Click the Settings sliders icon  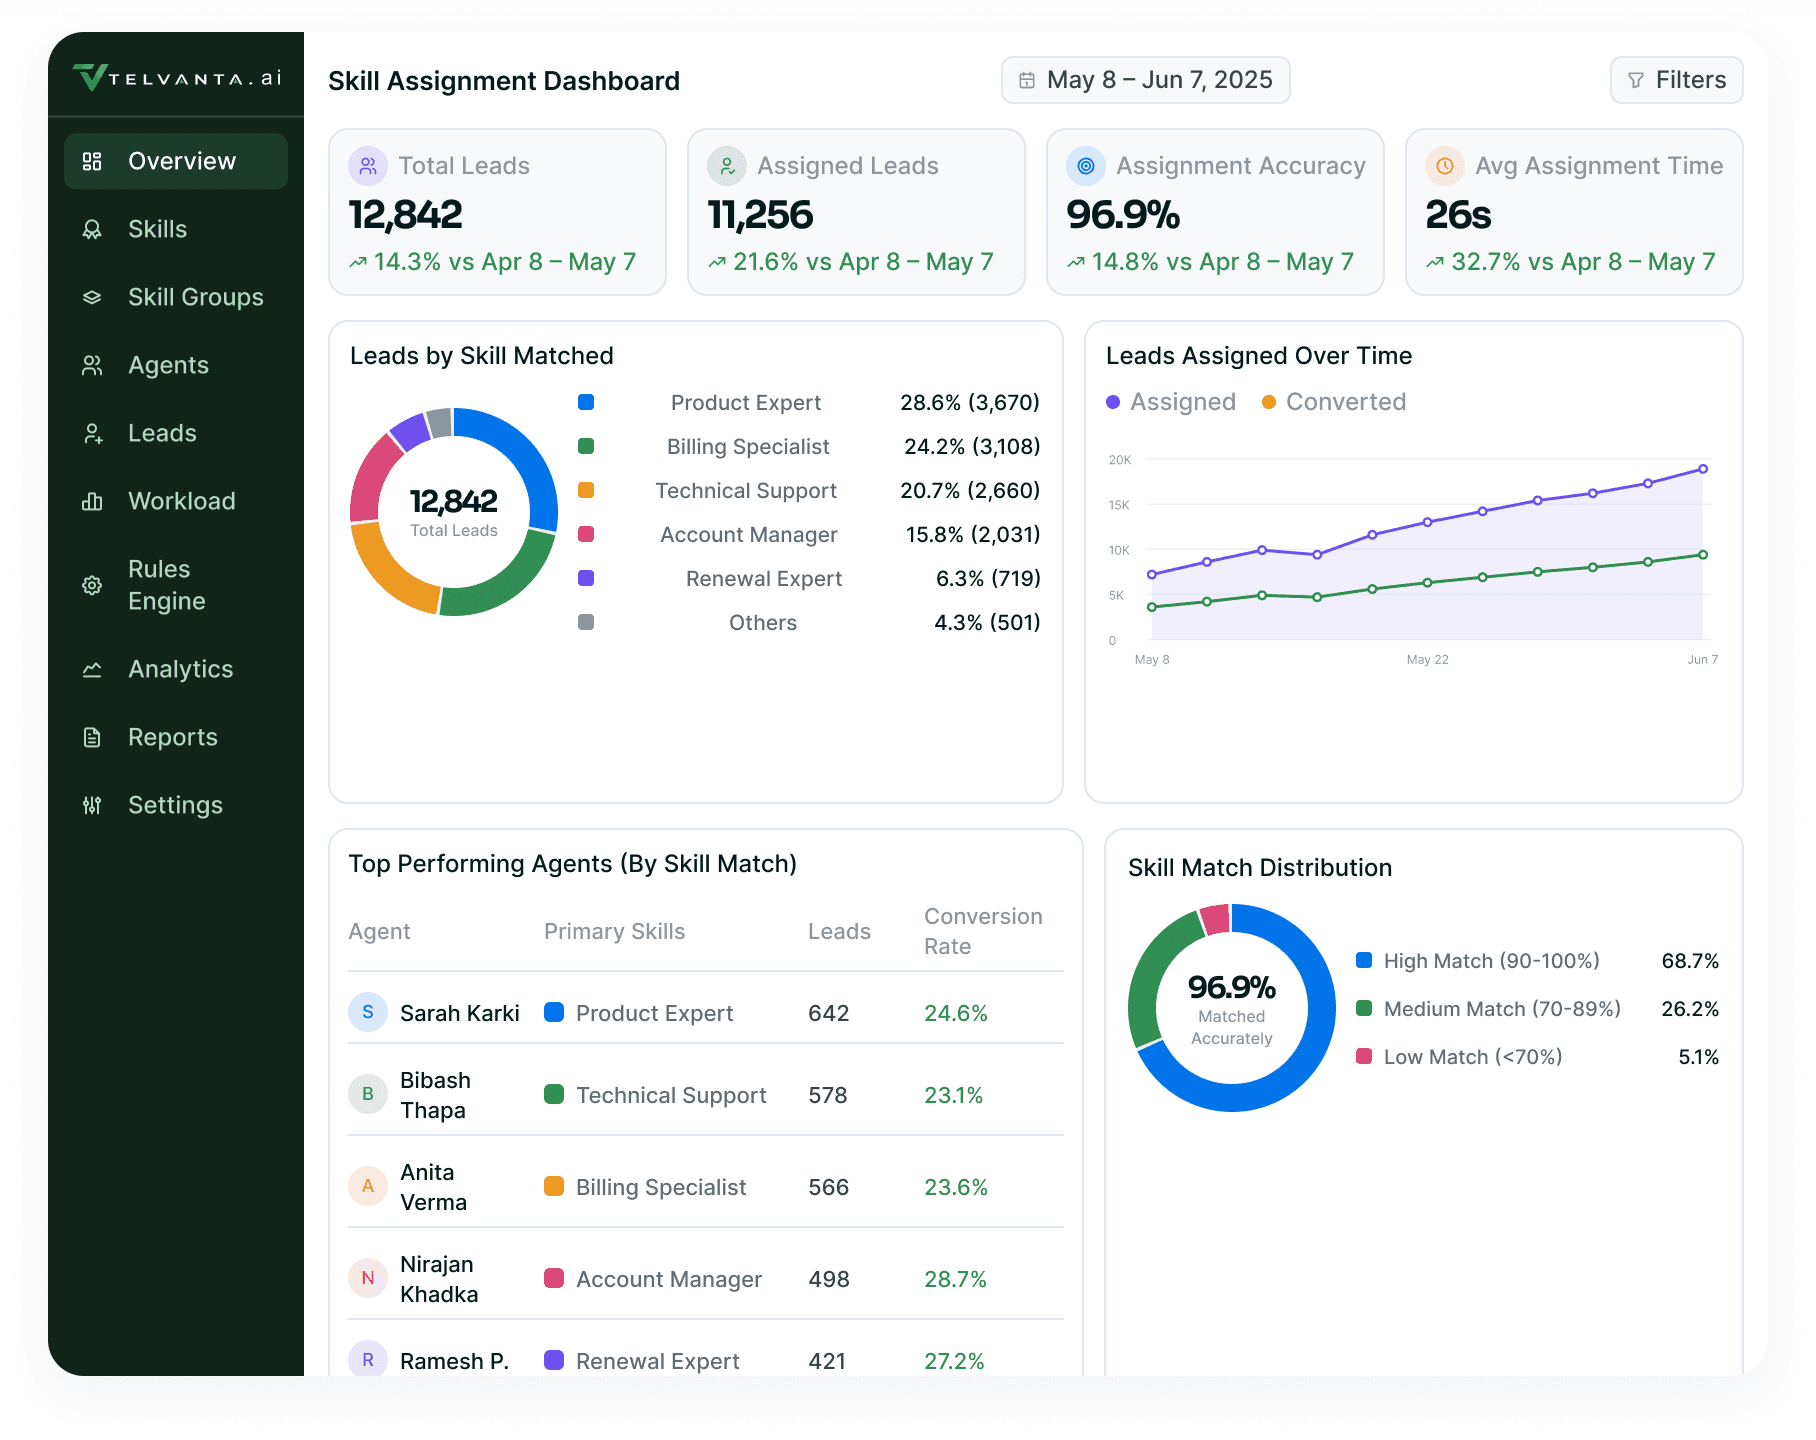92,805
